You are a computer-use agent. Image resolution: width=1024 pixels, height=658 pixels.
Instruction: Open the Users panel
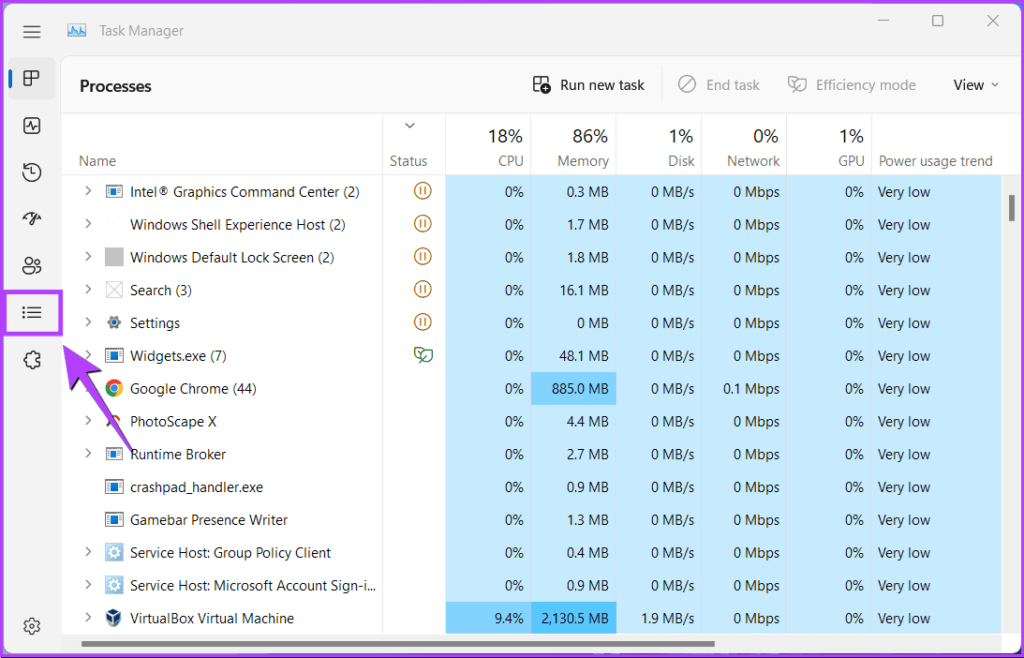coord(31,265)
